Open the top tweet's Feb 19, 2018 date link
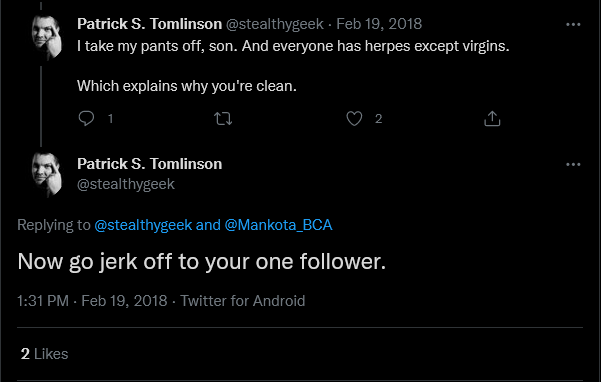The width and height of the screenshot is (601, 382). tap(379, 24)
